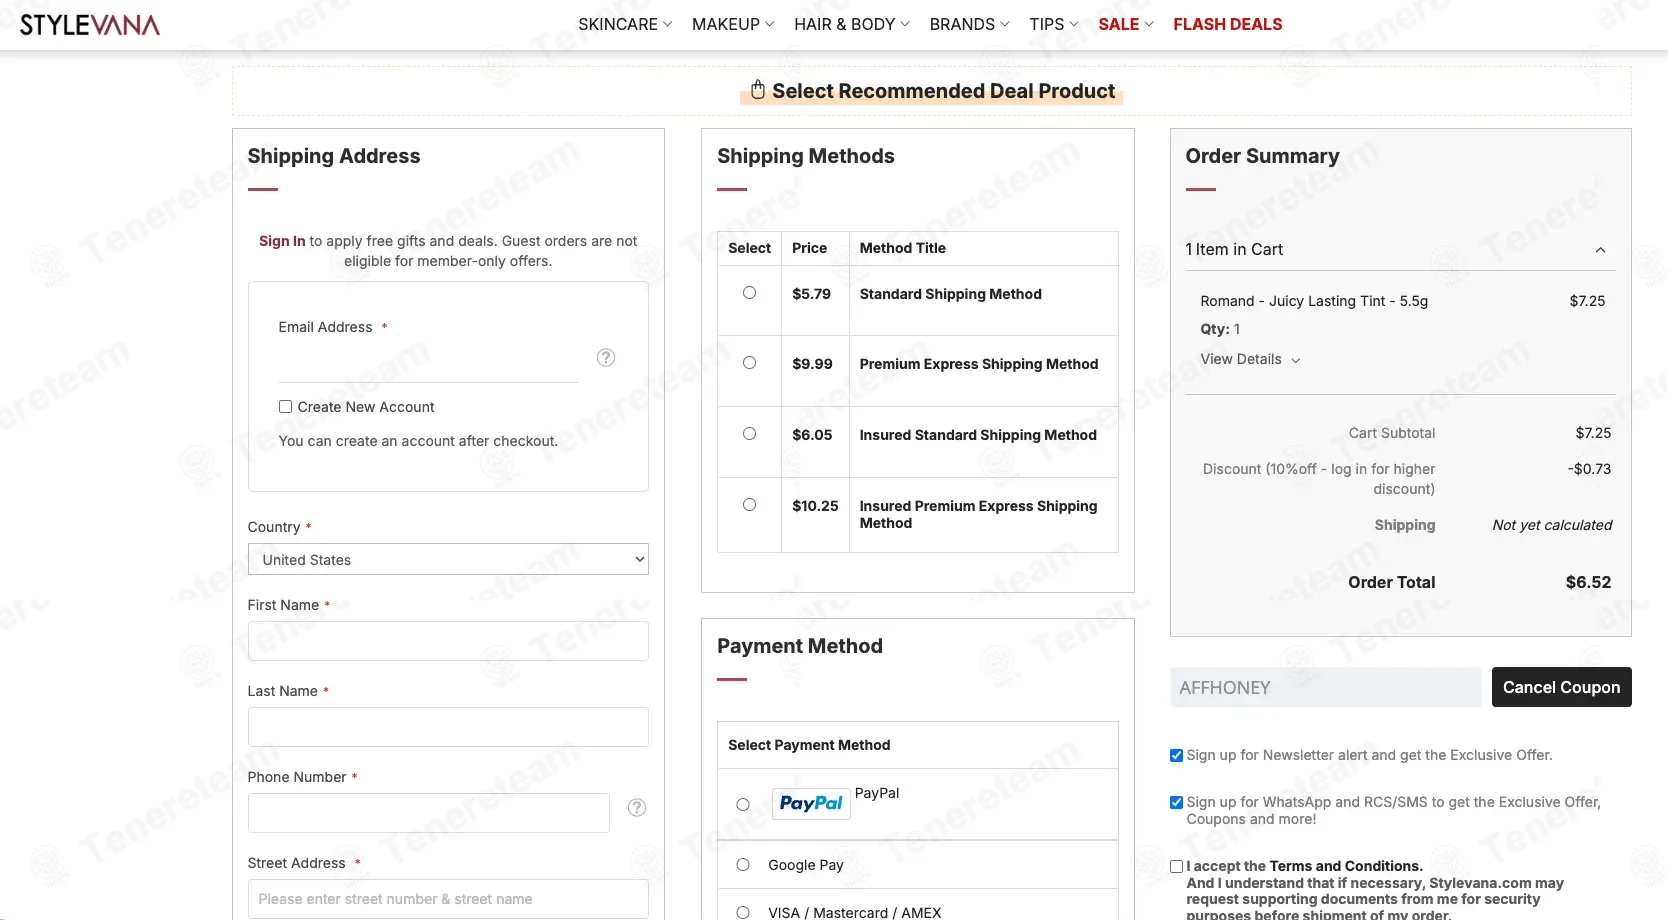Image resolution: width=1668 pixels, height=920 pixels.
Task: Click the AFFHONEY coupon code field
Action: 1326,687
